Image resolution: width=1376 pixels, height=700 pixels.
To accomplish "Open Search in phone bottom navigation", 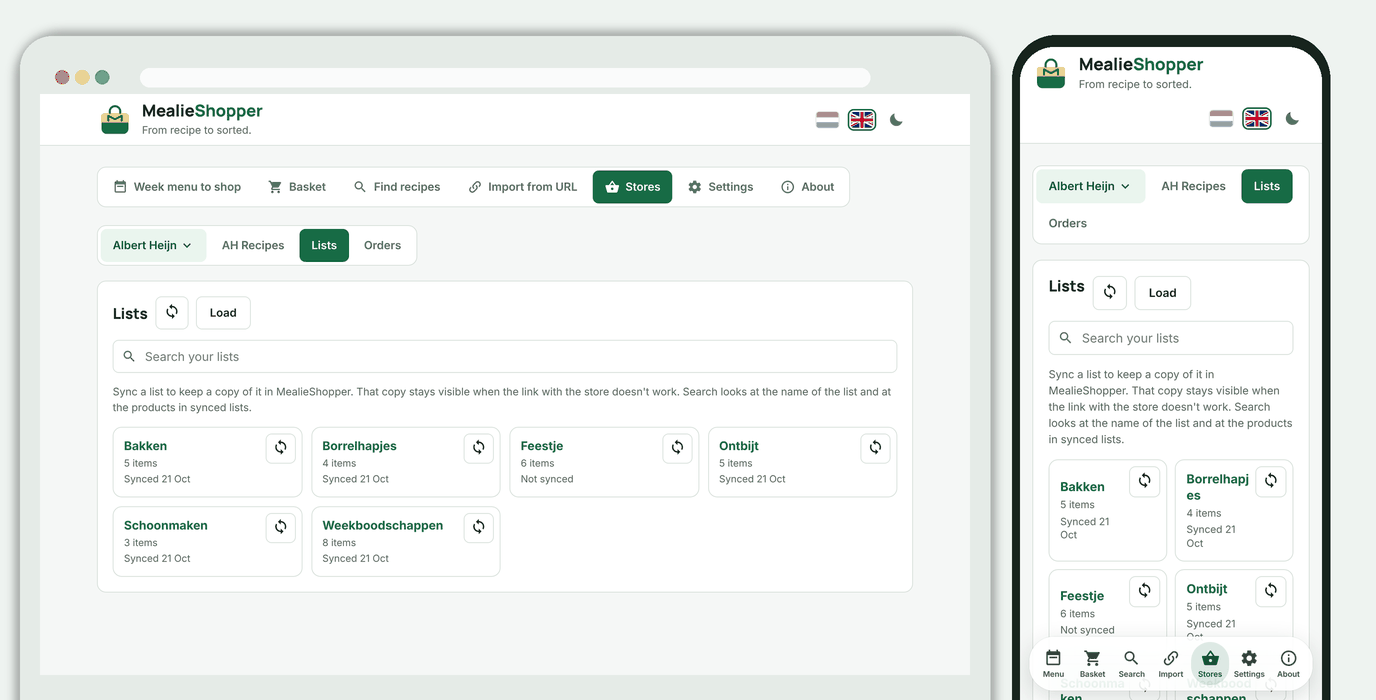I will click(x=1131, y=664).
